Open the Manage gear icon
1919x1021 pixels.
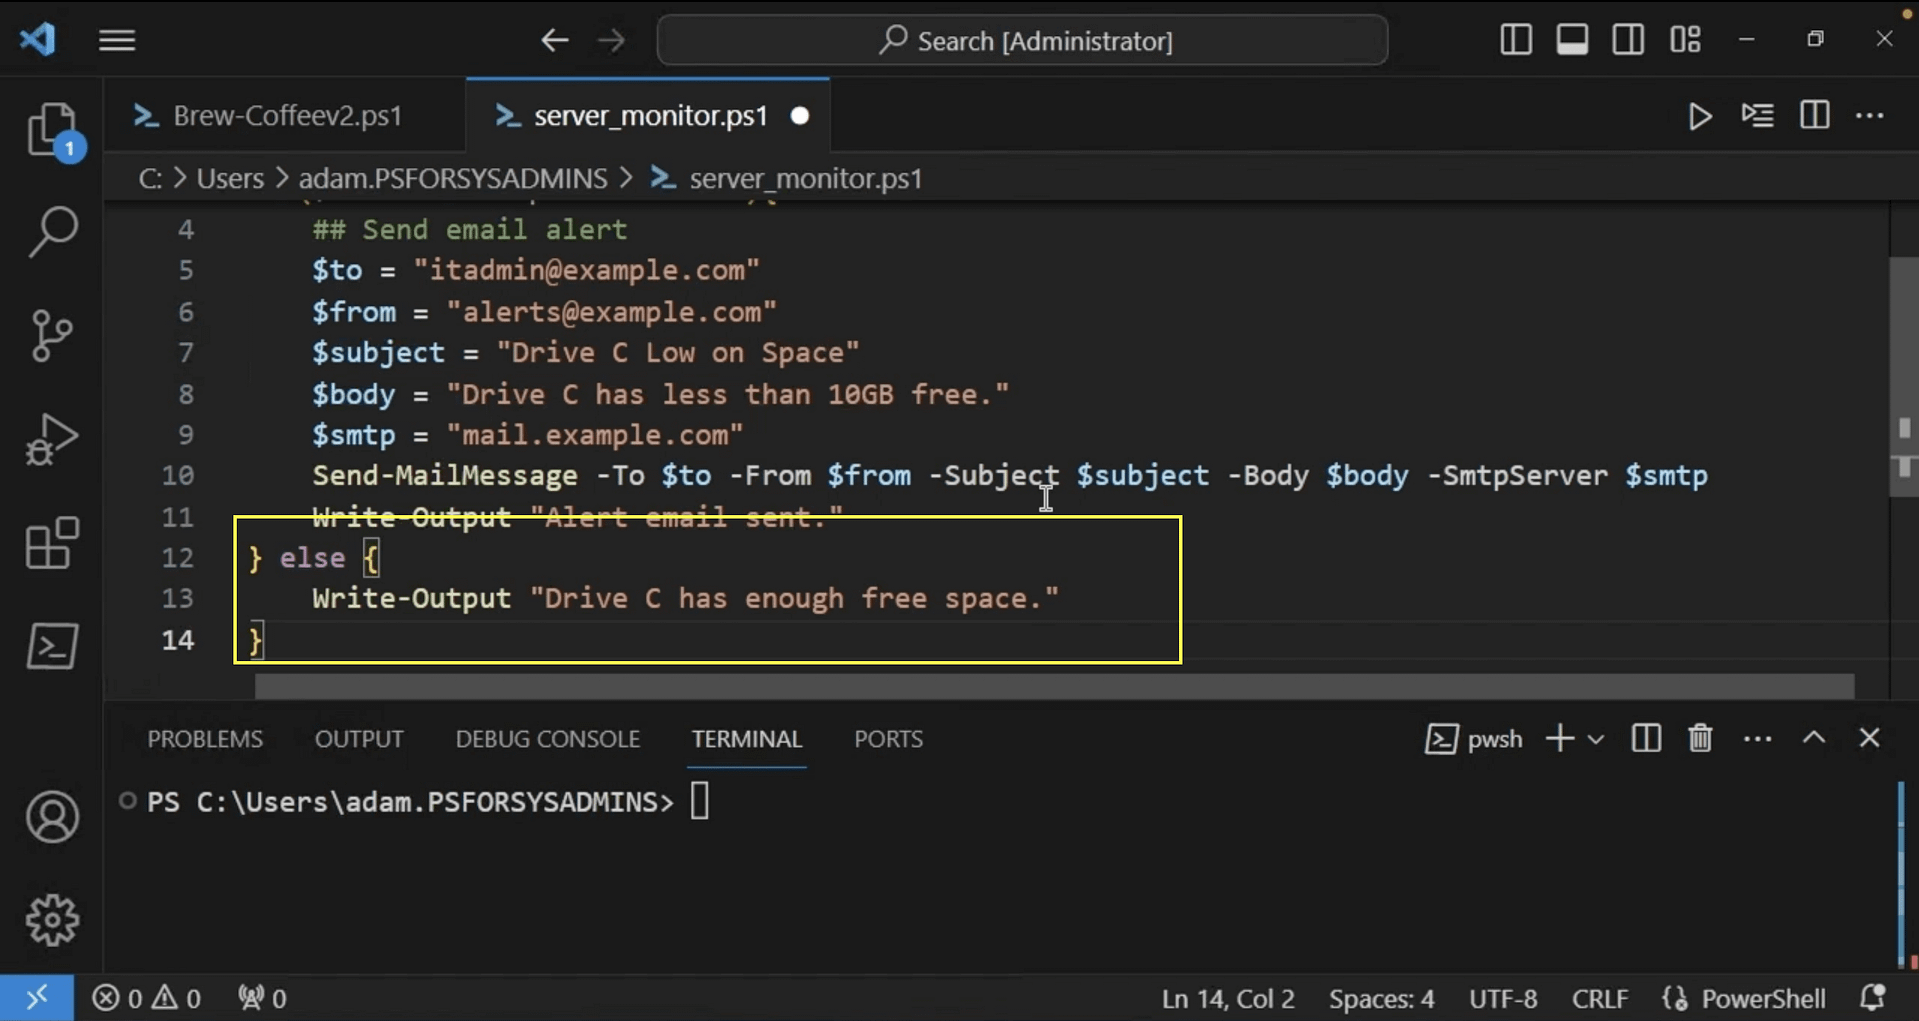[x=52, y=920]
